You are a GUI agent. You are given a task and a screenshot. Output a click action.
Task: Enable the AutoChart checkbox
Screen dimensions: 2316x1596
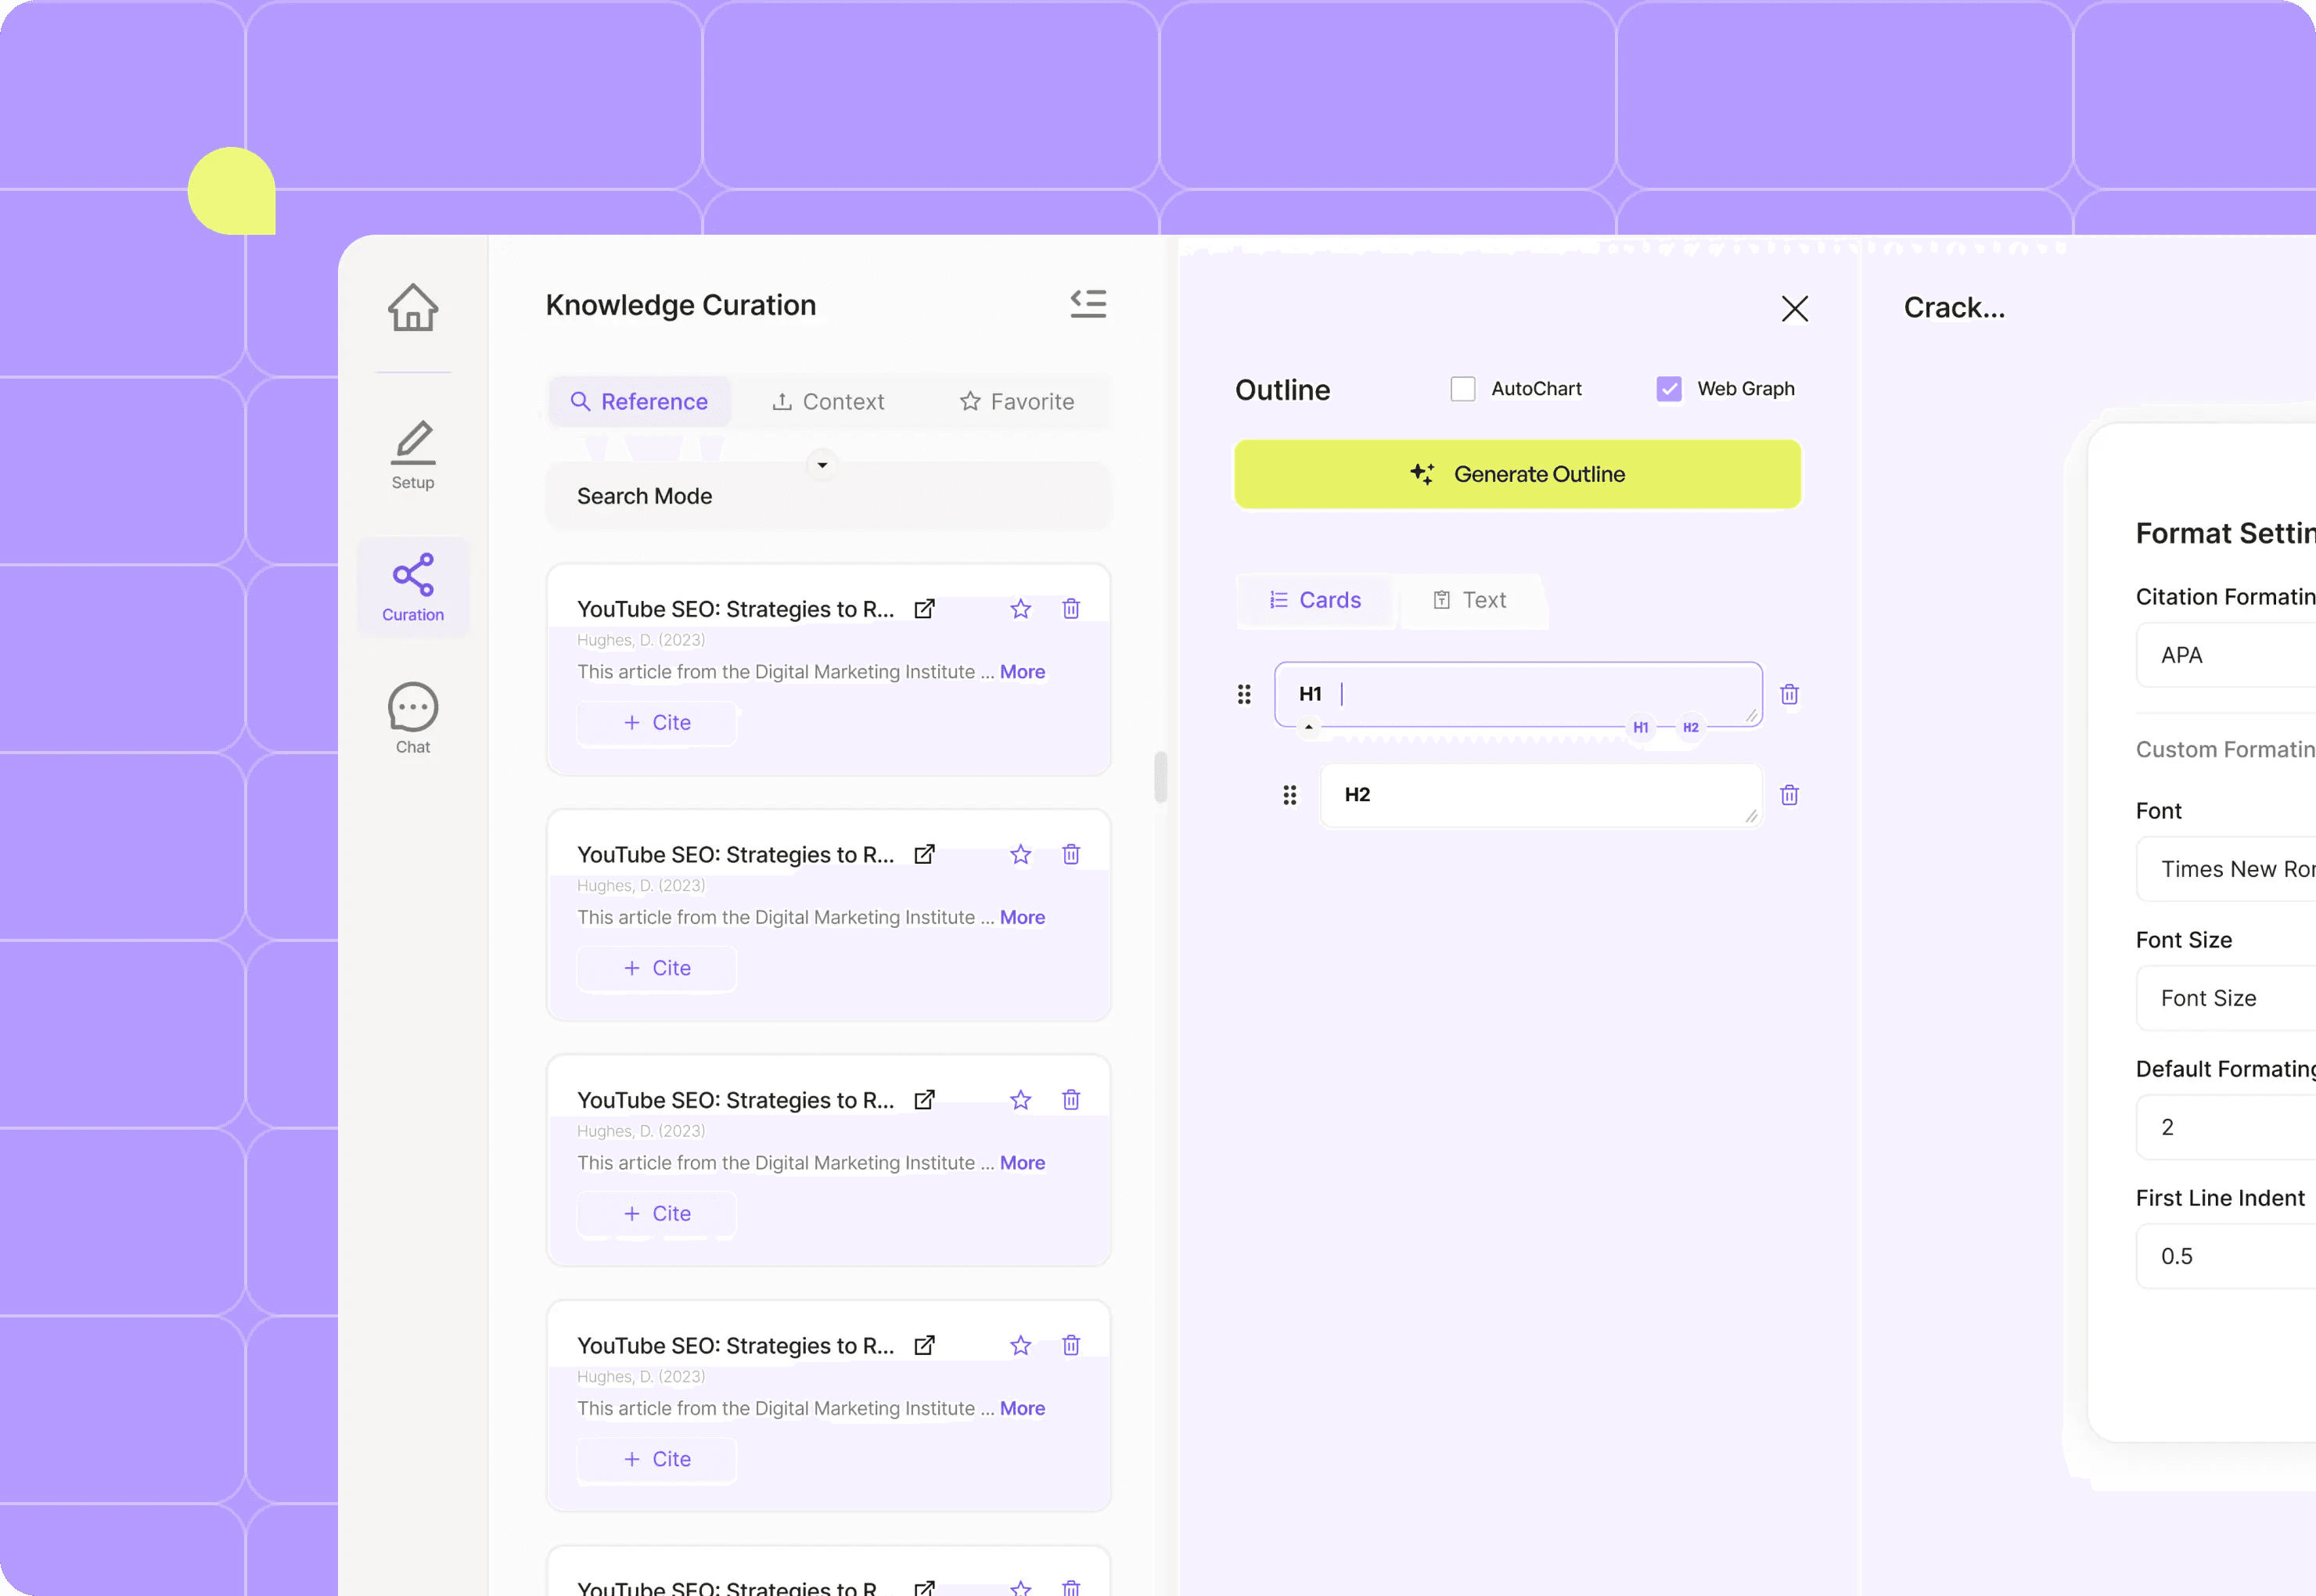pyautogui.click(x=1463, y=389)
